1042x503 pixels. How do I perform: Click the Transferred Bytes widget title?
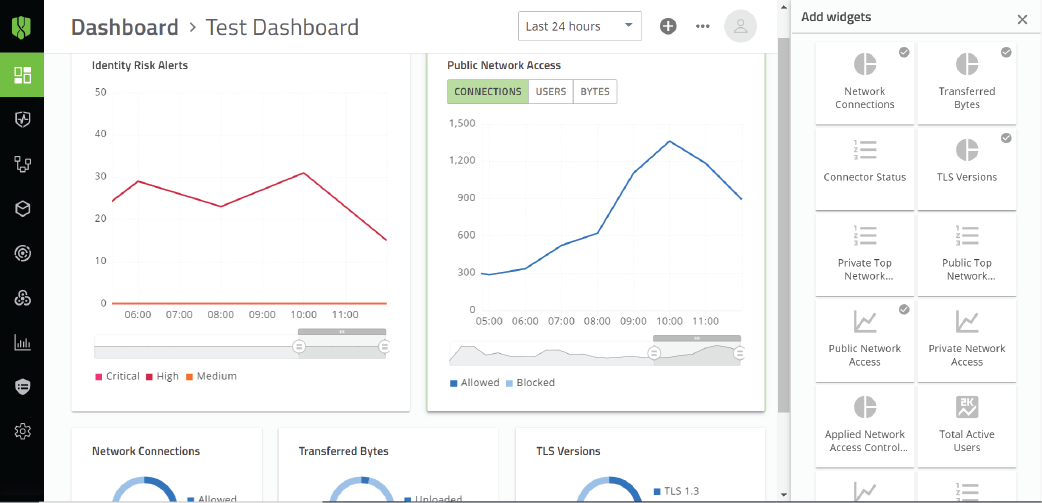pos(344,451)
